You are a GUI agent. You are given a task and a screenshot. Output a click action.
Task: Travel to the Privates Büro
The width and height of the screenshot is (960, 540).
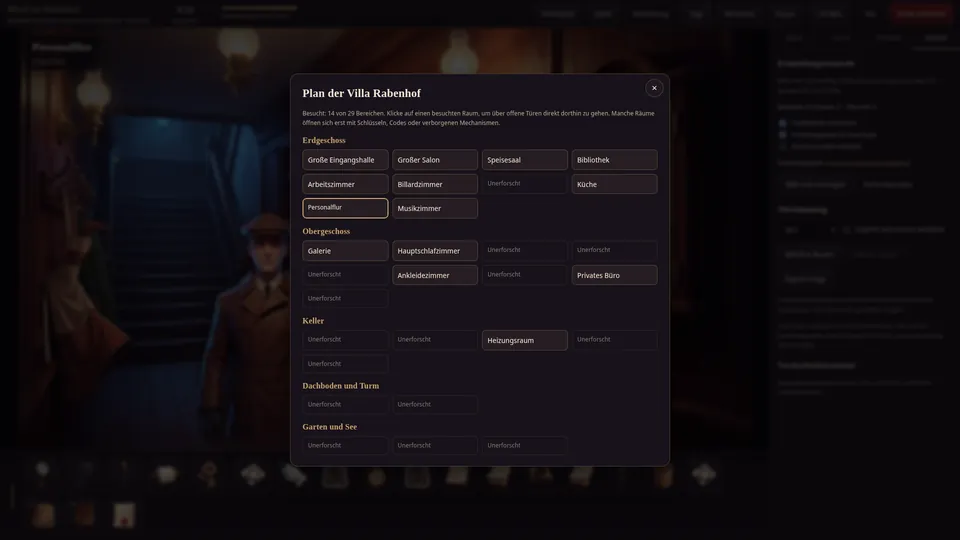pos(615,276)
